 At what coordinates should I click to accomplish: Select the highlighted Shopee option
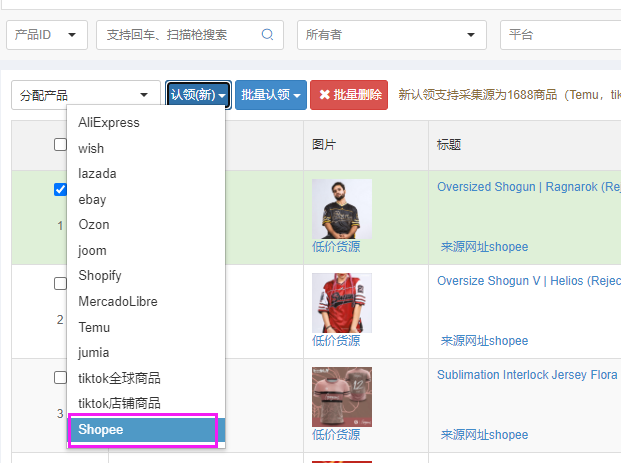tap(146, 430)
